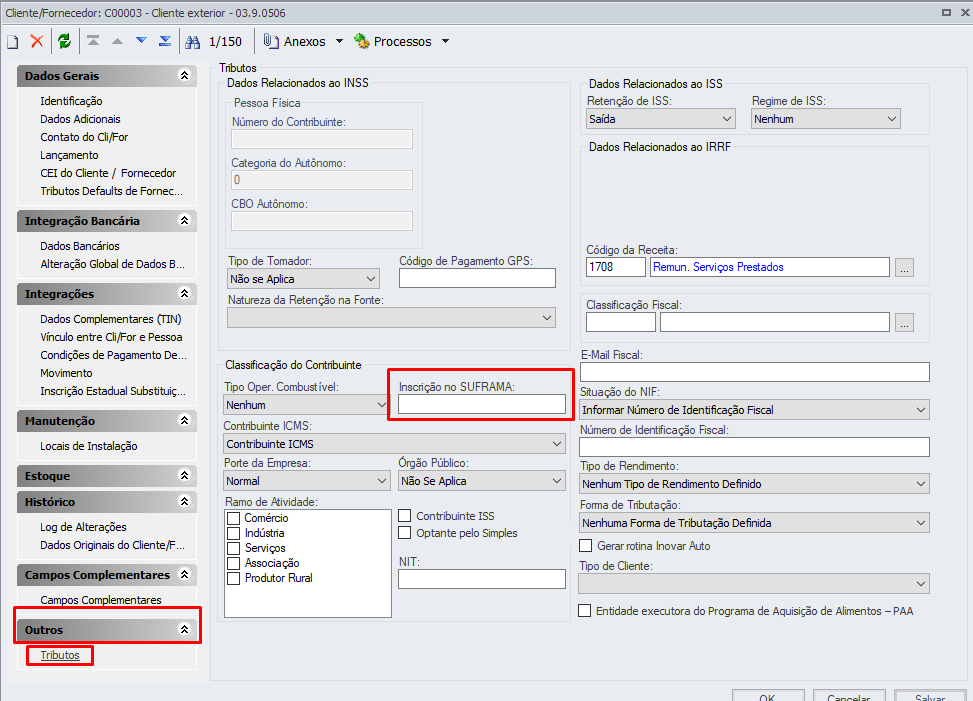Open the Tipo de Rendimento dropdown
Screen dimensions: 973x701
[755, 483]
